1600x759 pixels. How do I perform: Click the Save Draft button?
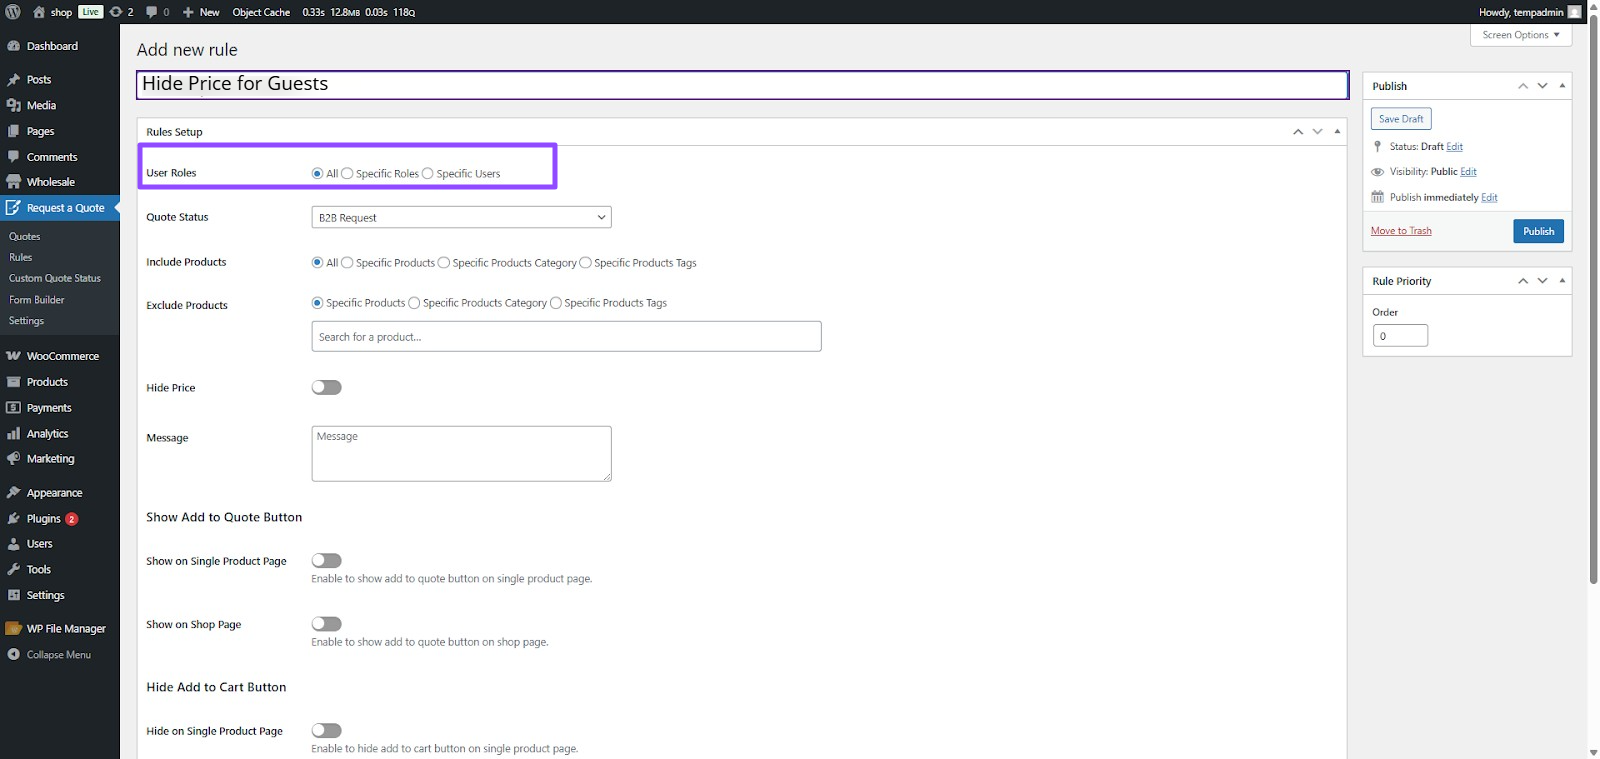point(1401,119)
